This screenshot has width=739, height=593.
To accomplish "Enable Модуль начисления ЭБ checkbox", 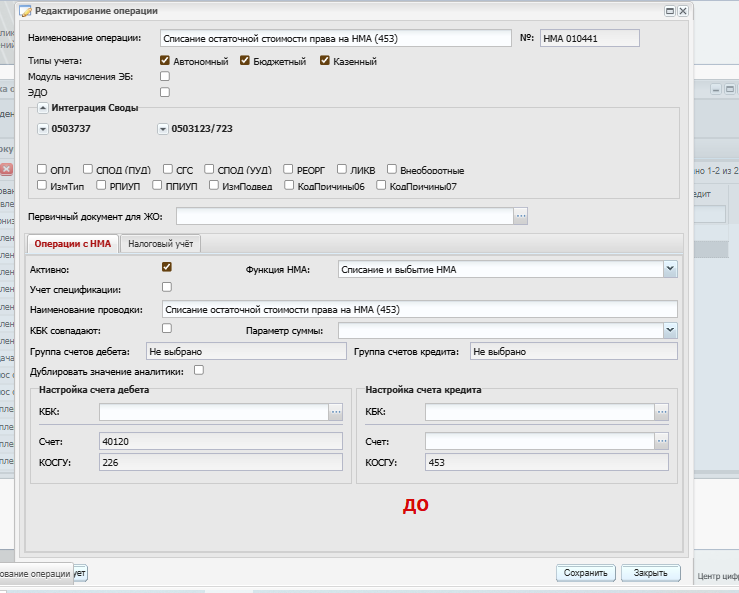I will tap(164, 76).
